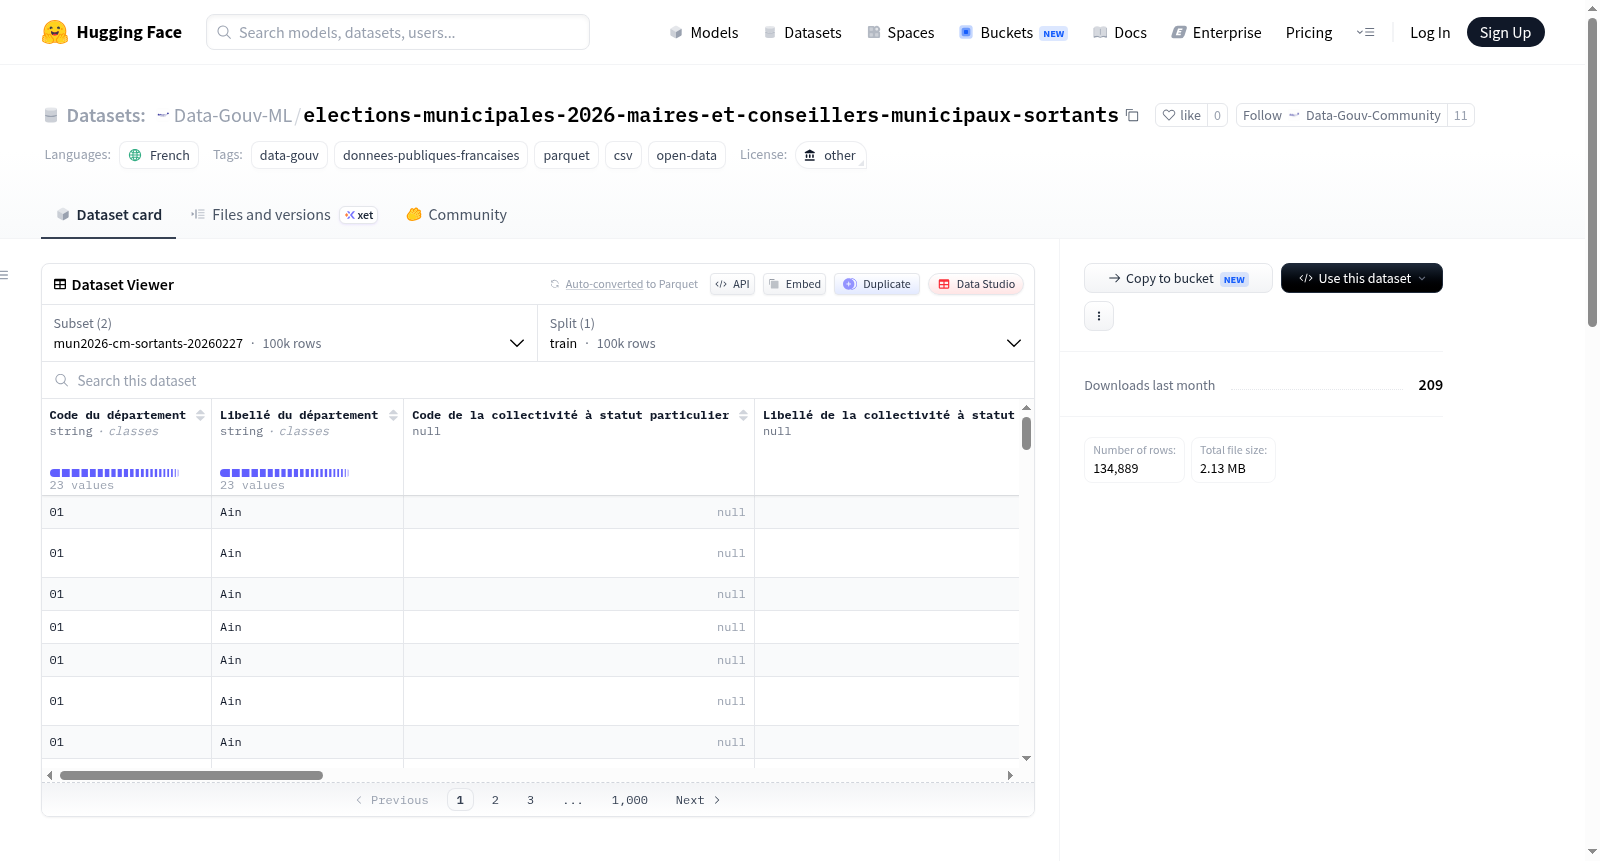1600x861 pixels.
Task: Click the table vertical scrollbar thumb
Action: point(1026,433)
